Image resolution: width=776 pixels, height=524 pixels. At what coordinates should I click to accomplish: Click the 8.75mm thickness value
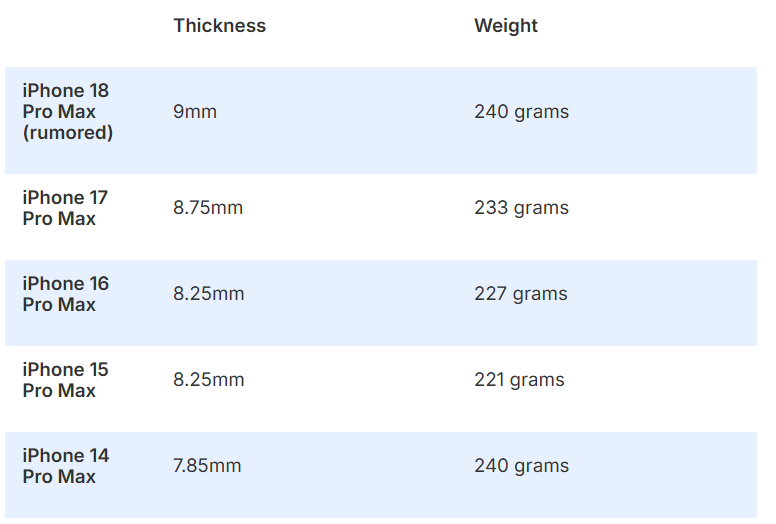tap(208, 208)
